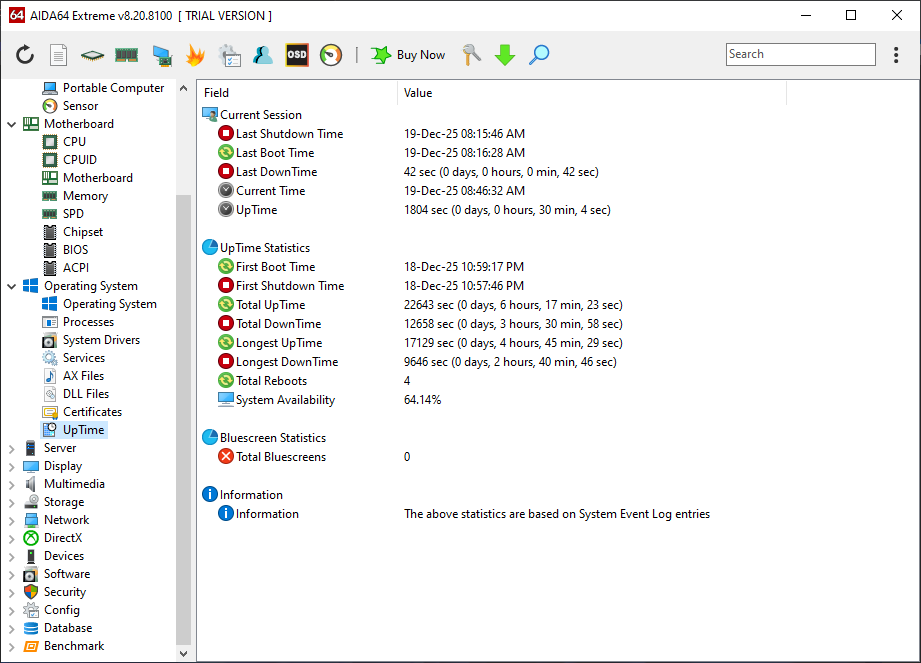Viewport: 921px width, 663px height.
Task: Expand the Benchmark tree node
Action: click(12, 646)
